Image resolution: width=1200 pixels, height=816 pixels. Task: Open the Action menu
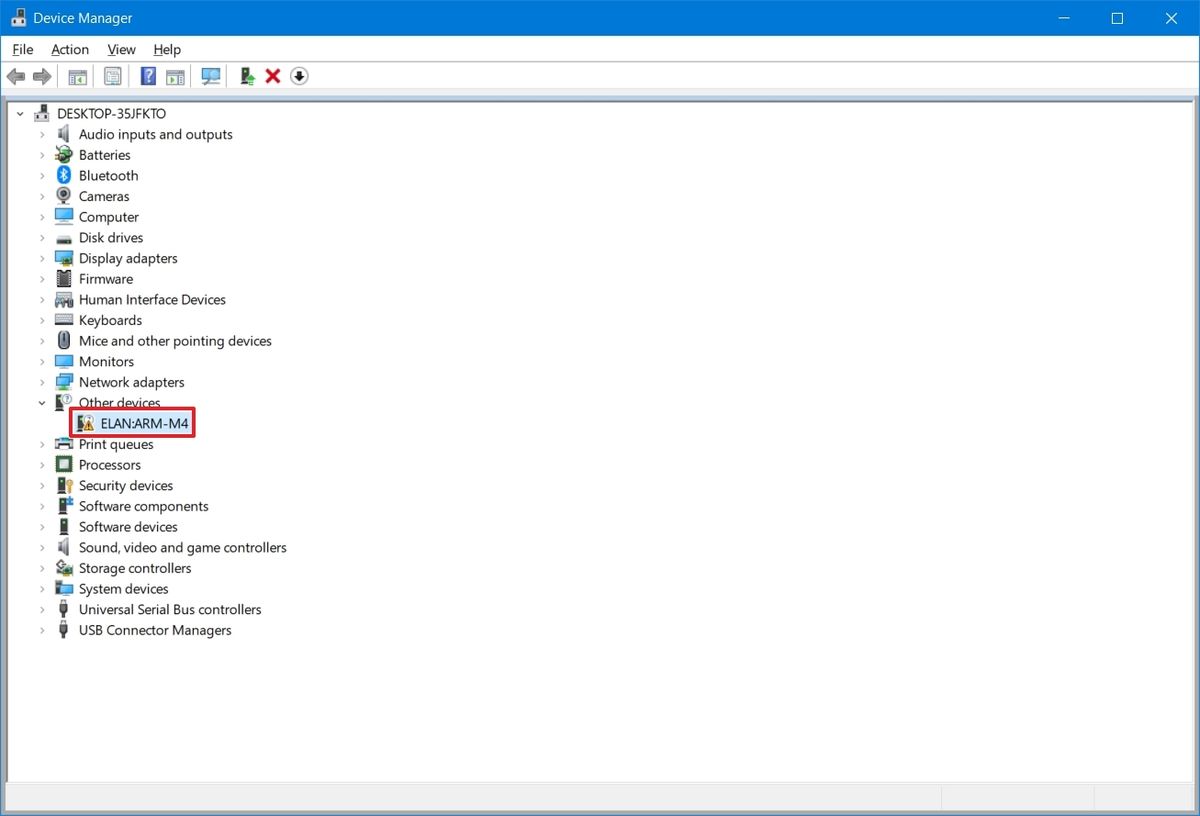pos(69,49)
